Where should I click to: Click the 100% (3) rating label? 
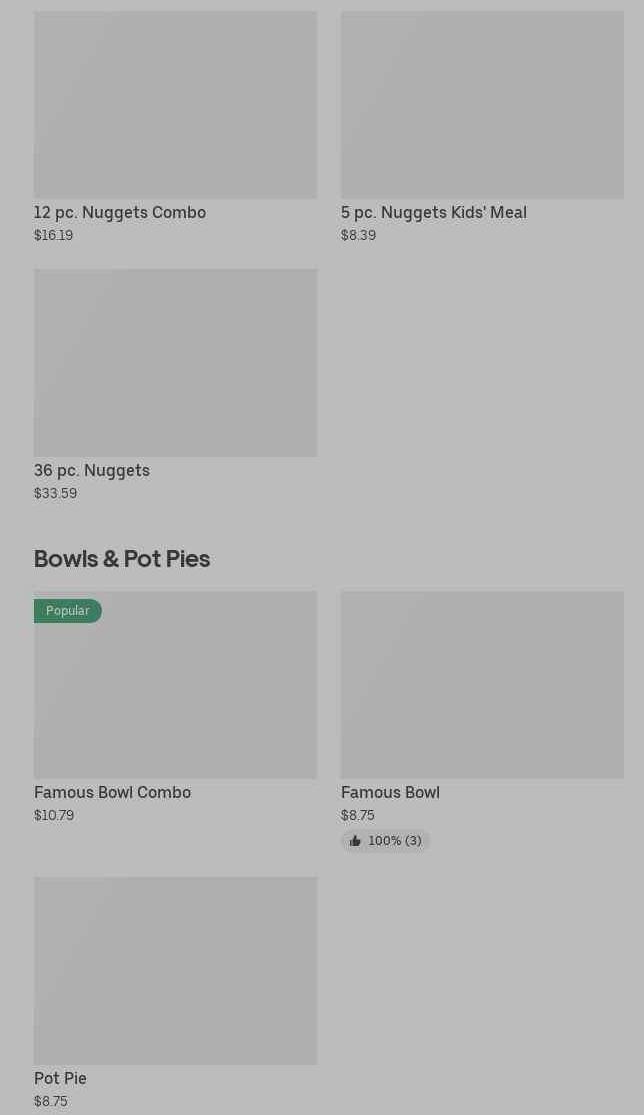(395, 841)
